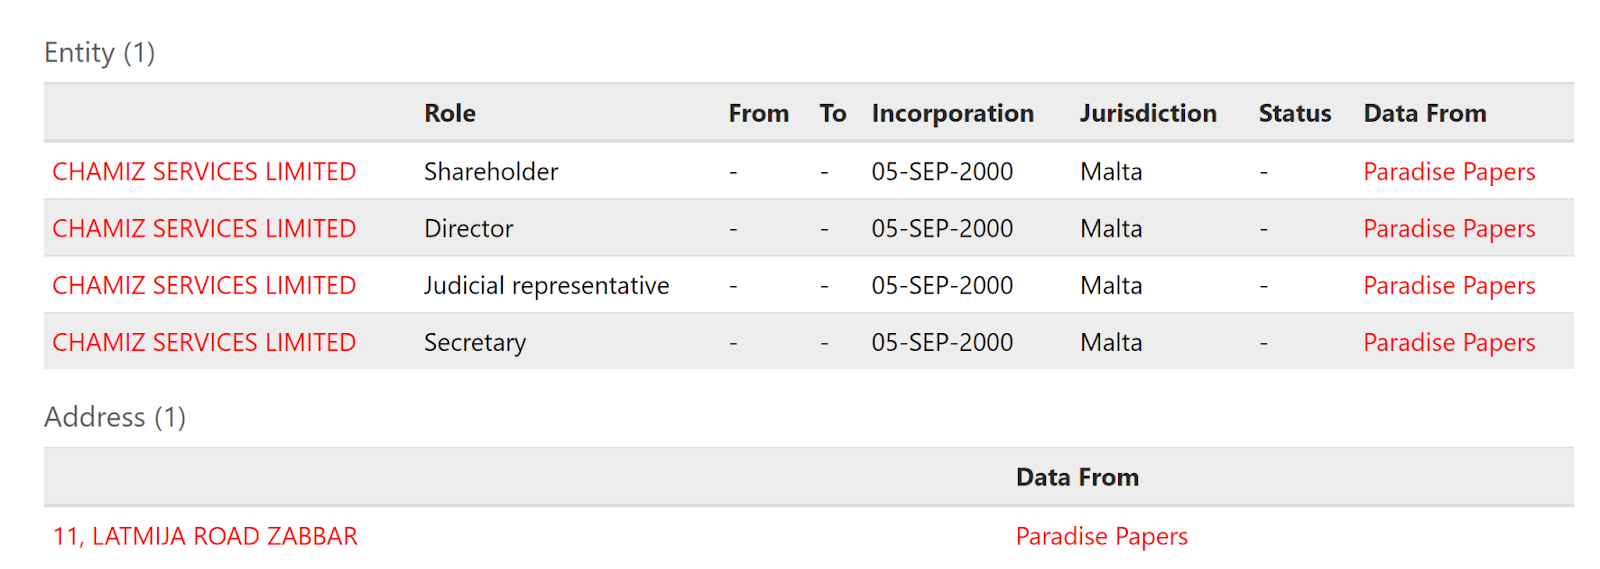
Task: Open the 11, LATMIJA ROAD ZABBAR address
Action: [205, 536]
